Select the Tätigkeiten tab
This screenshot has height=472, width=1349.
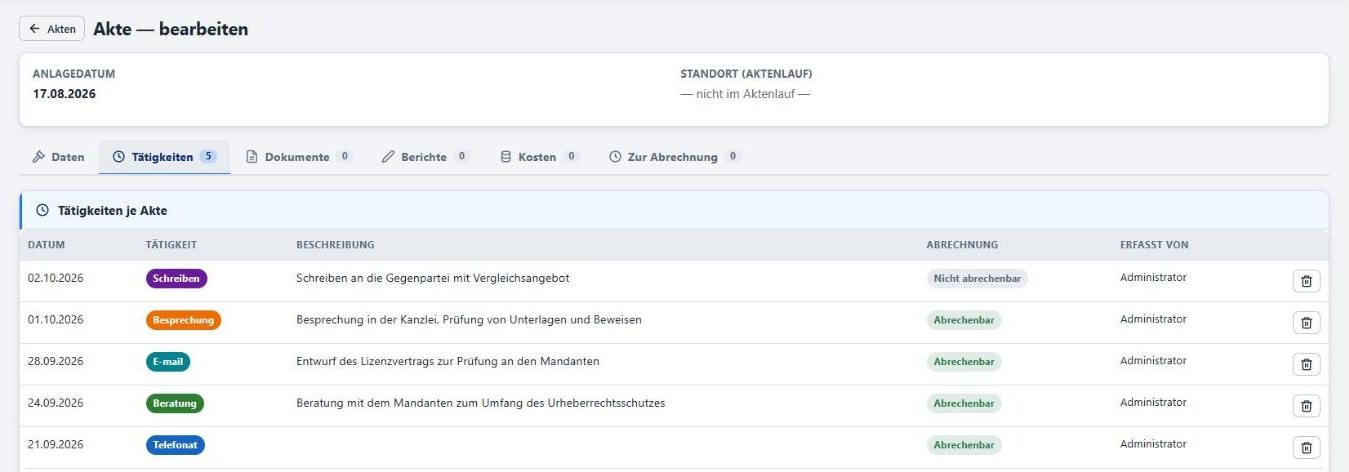[x=164, y=157]
